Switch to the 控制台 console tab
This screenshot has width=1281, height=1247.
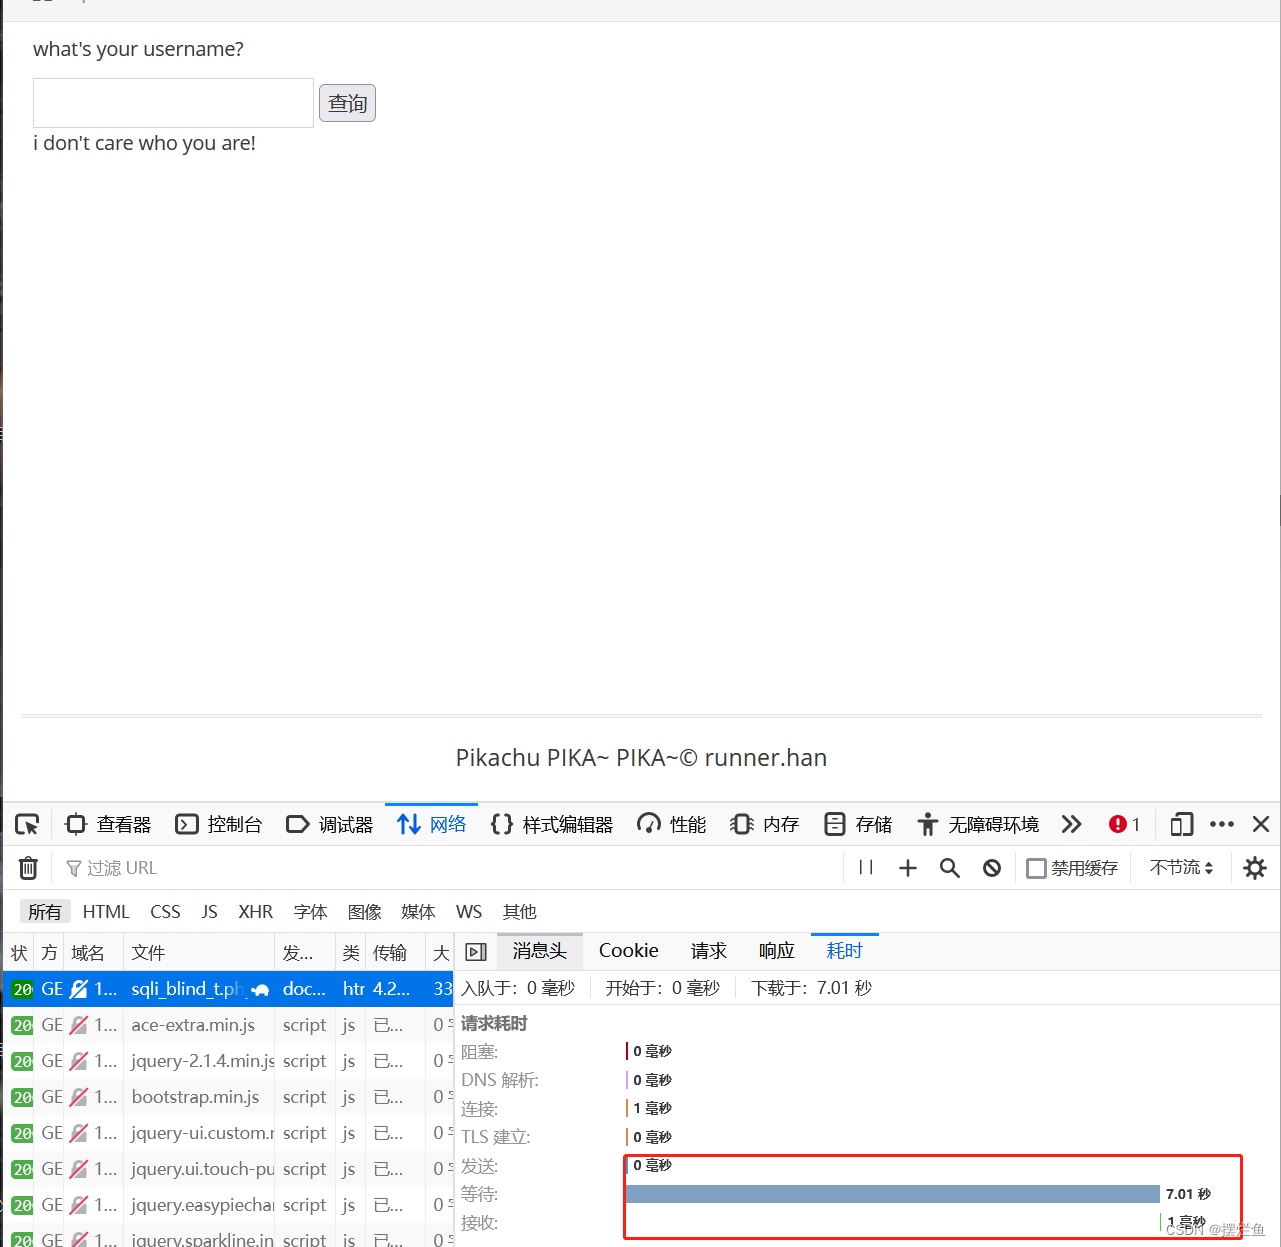click(219, 824)
